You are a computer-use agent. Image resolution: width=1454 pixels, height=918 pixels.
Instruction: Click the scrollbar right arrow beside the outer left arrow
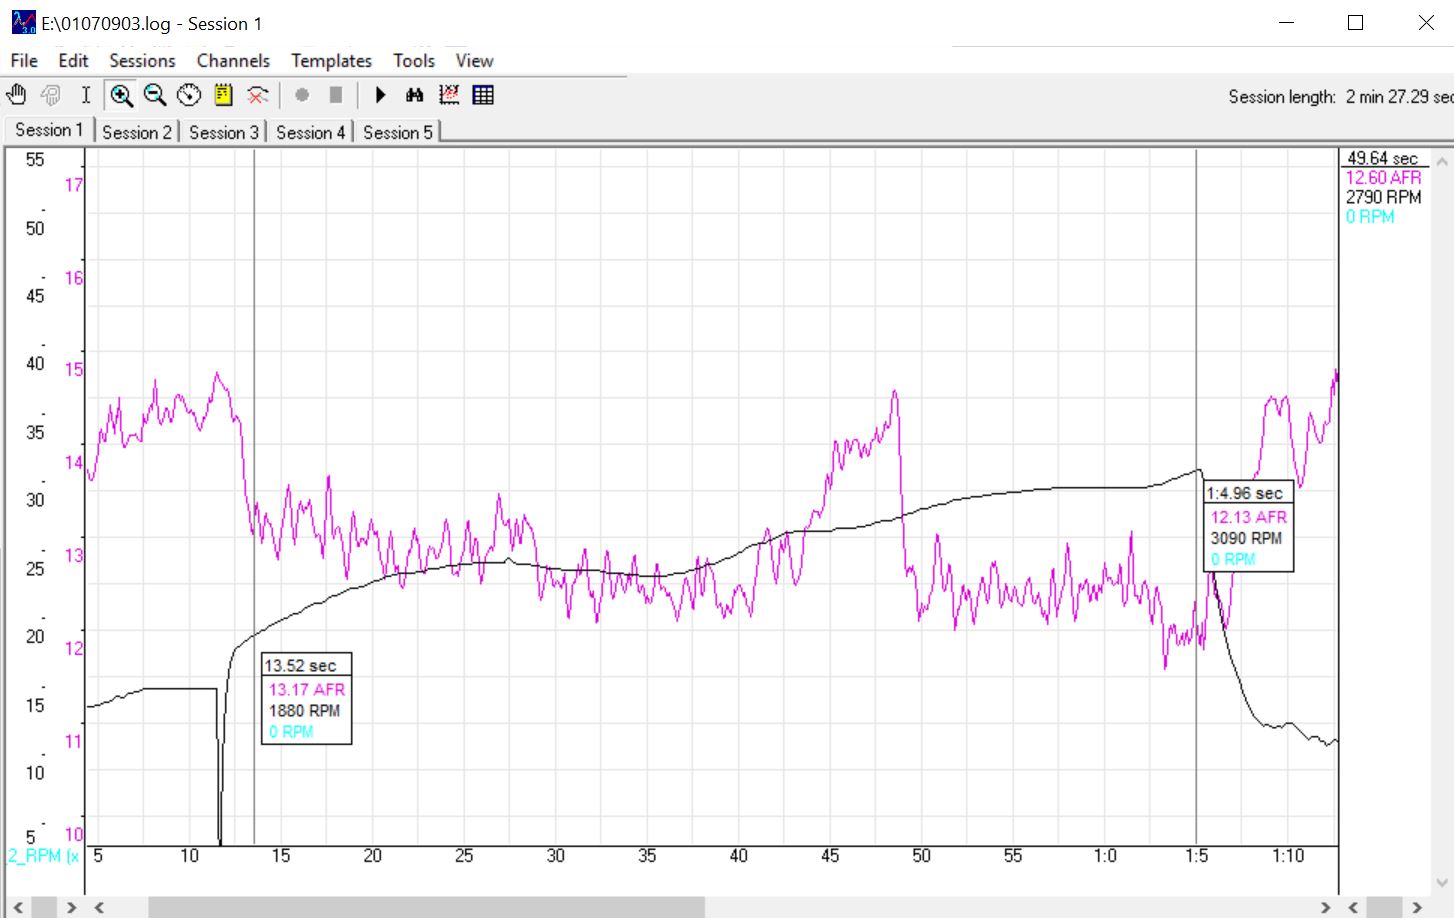71,907
